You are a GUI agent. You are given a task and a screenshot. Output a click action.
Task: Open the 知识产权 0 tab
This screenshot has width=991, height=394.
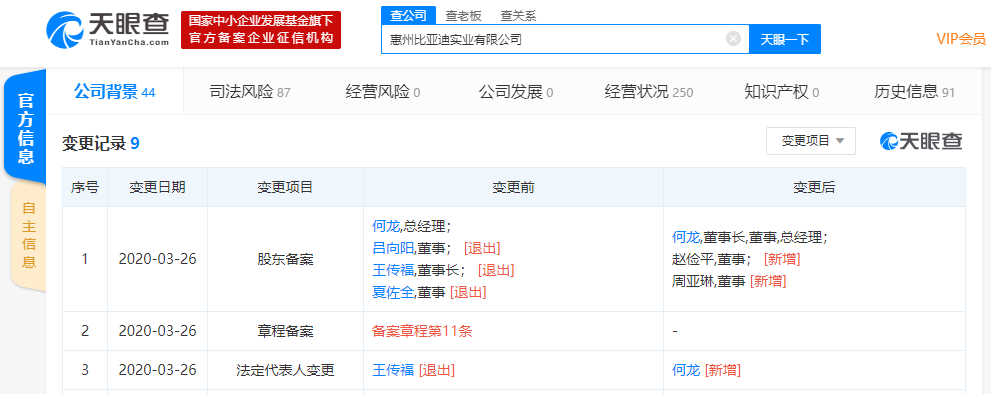[x=782, y=92]
